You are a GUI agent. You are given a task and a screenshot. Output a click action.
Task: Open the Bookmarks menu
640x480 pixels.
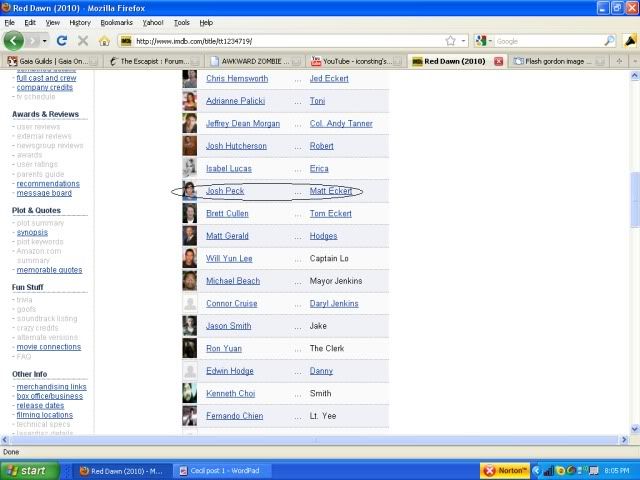tap(116, 22)
